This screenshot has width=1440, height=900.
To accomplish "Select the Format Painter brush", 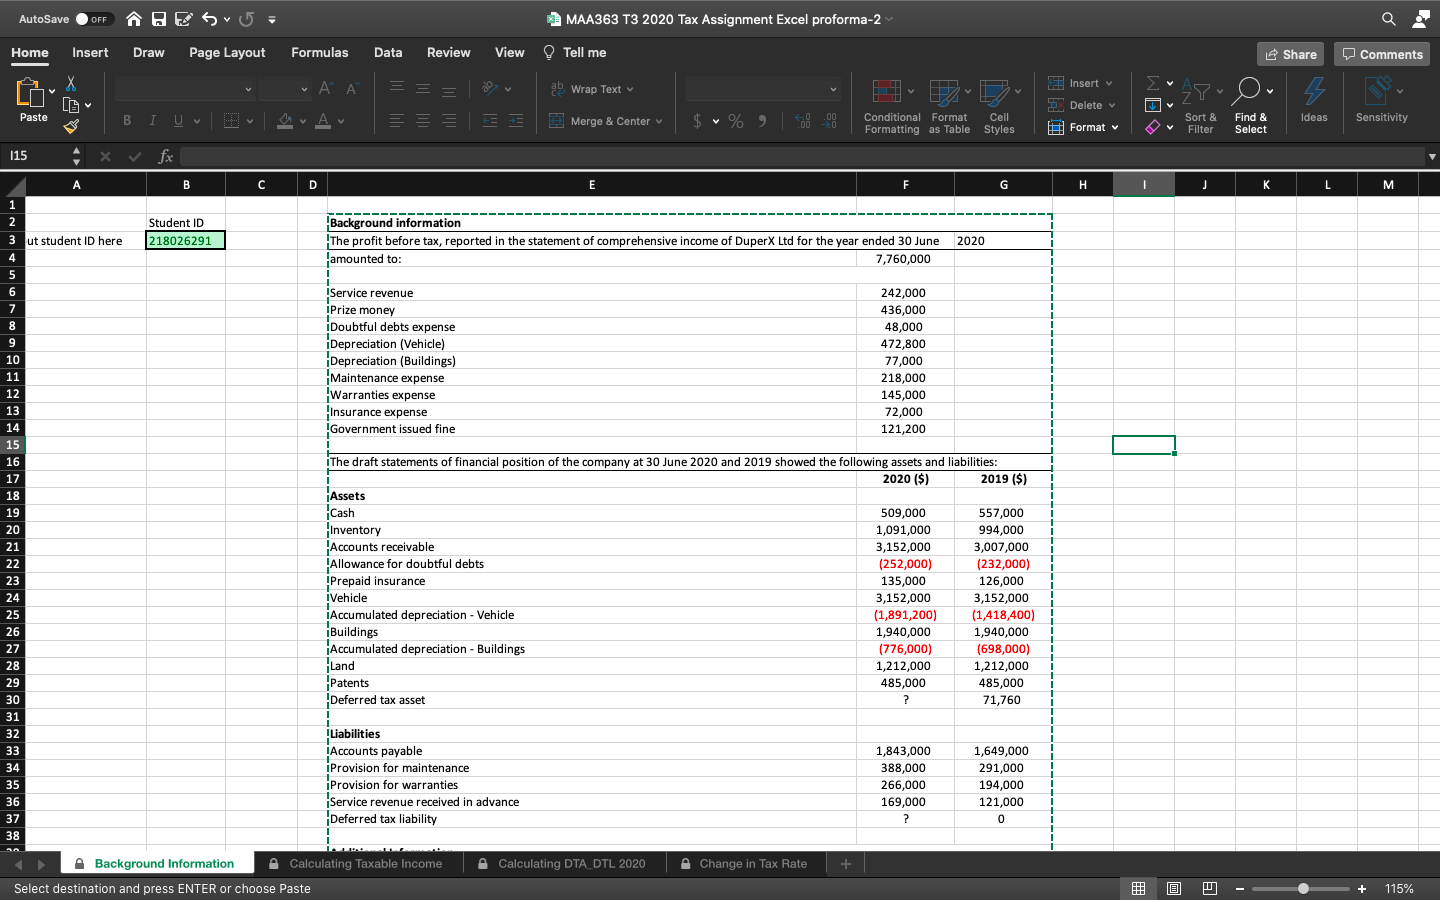I will click(71, 127).
